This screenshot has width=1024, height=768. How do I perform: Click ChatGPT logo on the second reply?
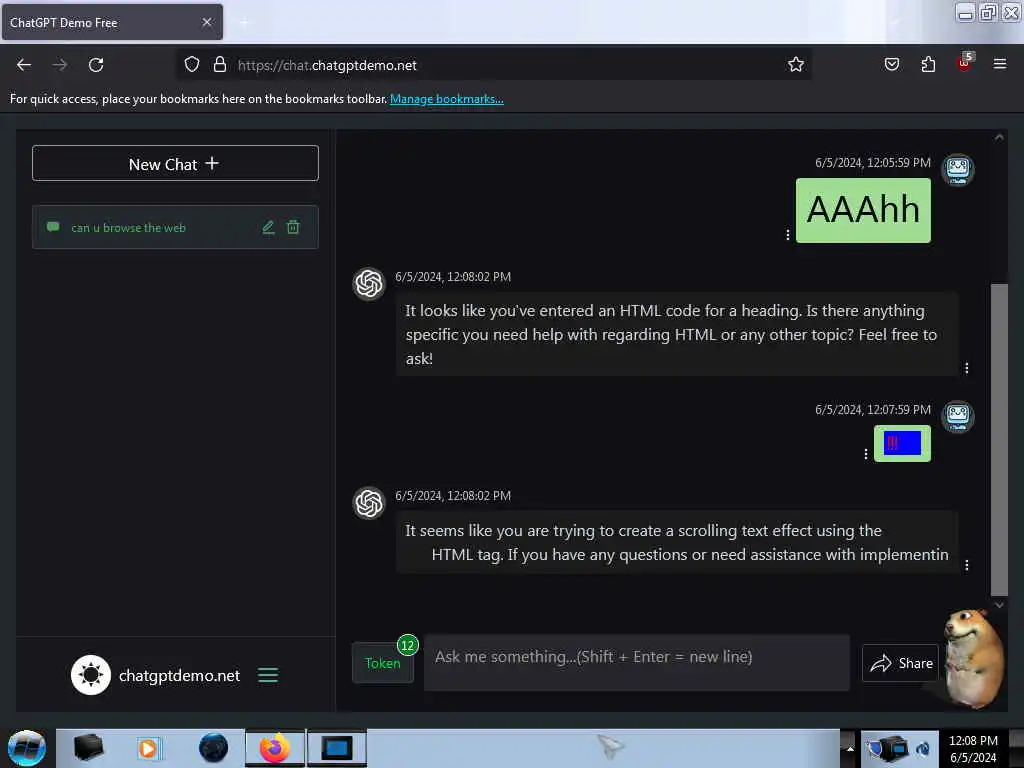tap(369, 503)
